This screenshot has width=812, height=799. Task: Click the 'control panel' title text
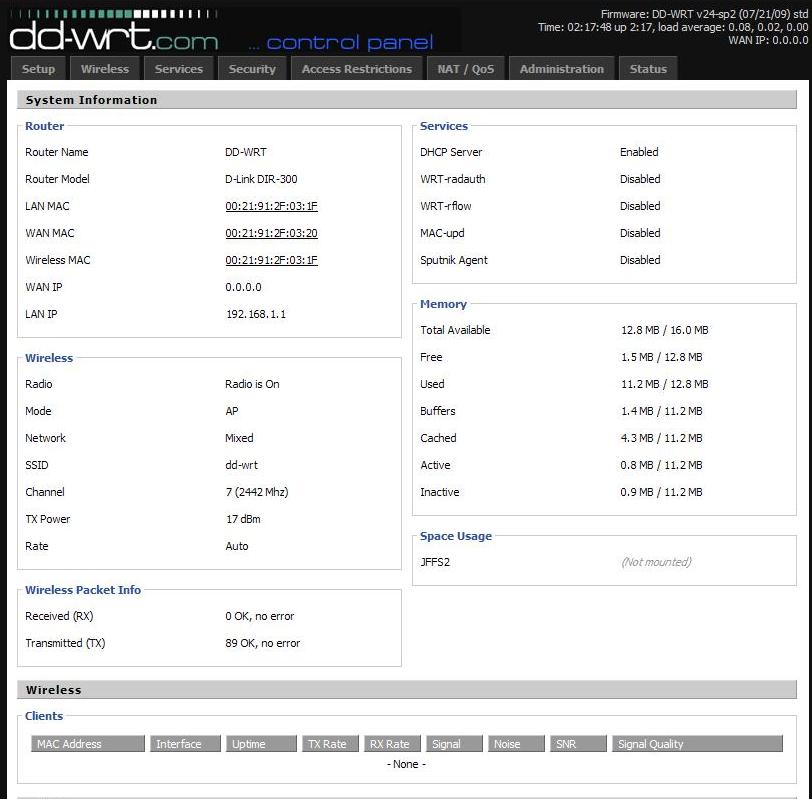350,42
